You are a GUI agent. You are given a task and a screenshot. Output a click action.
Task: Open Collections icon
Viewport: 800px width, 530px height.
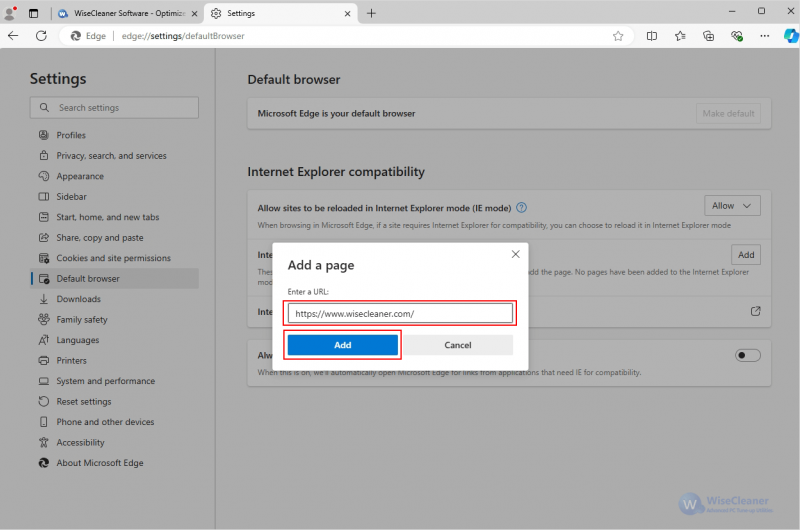(x=708, y=36)
